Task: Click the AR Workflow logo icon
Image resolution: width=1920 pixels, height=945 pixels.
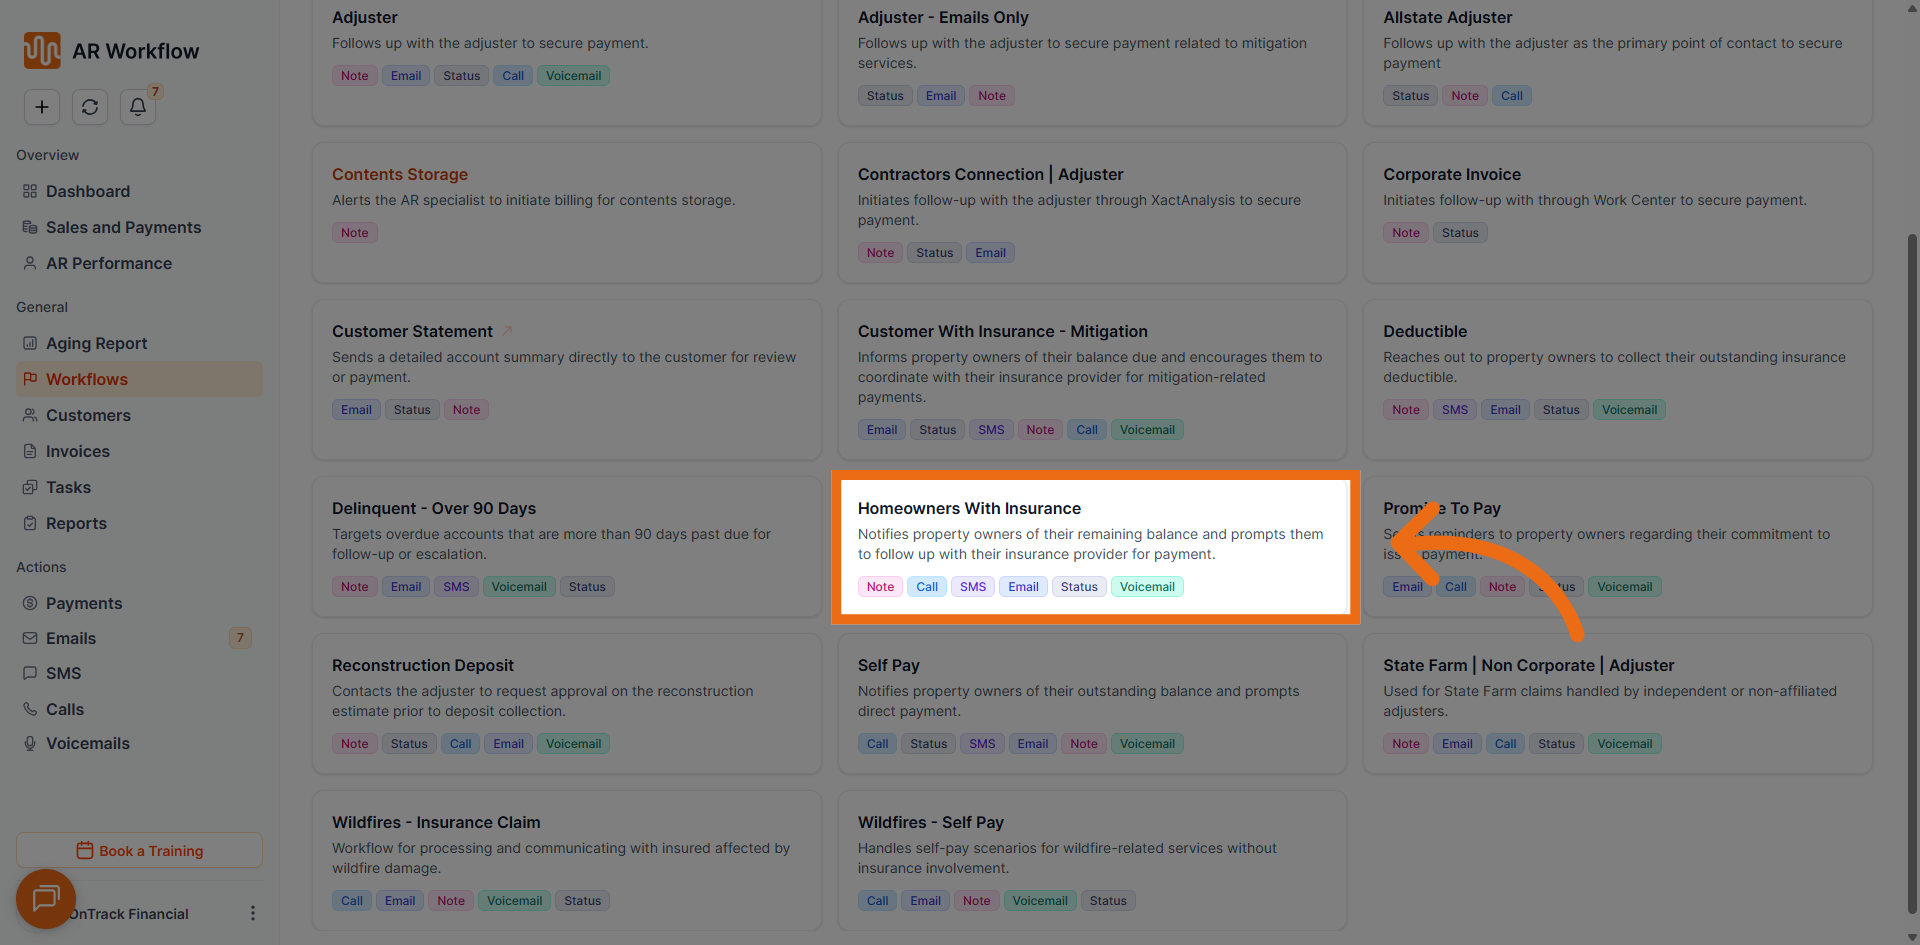Action: 42,51
